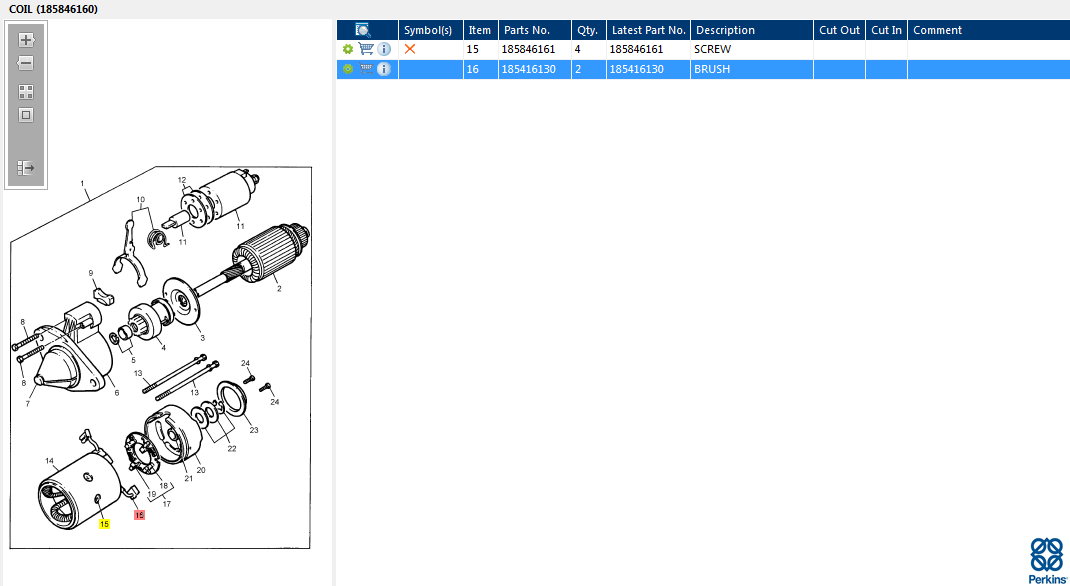1070x586 pixels.
Task: Click the Cut In column header
Action: [x=886, y=30]
